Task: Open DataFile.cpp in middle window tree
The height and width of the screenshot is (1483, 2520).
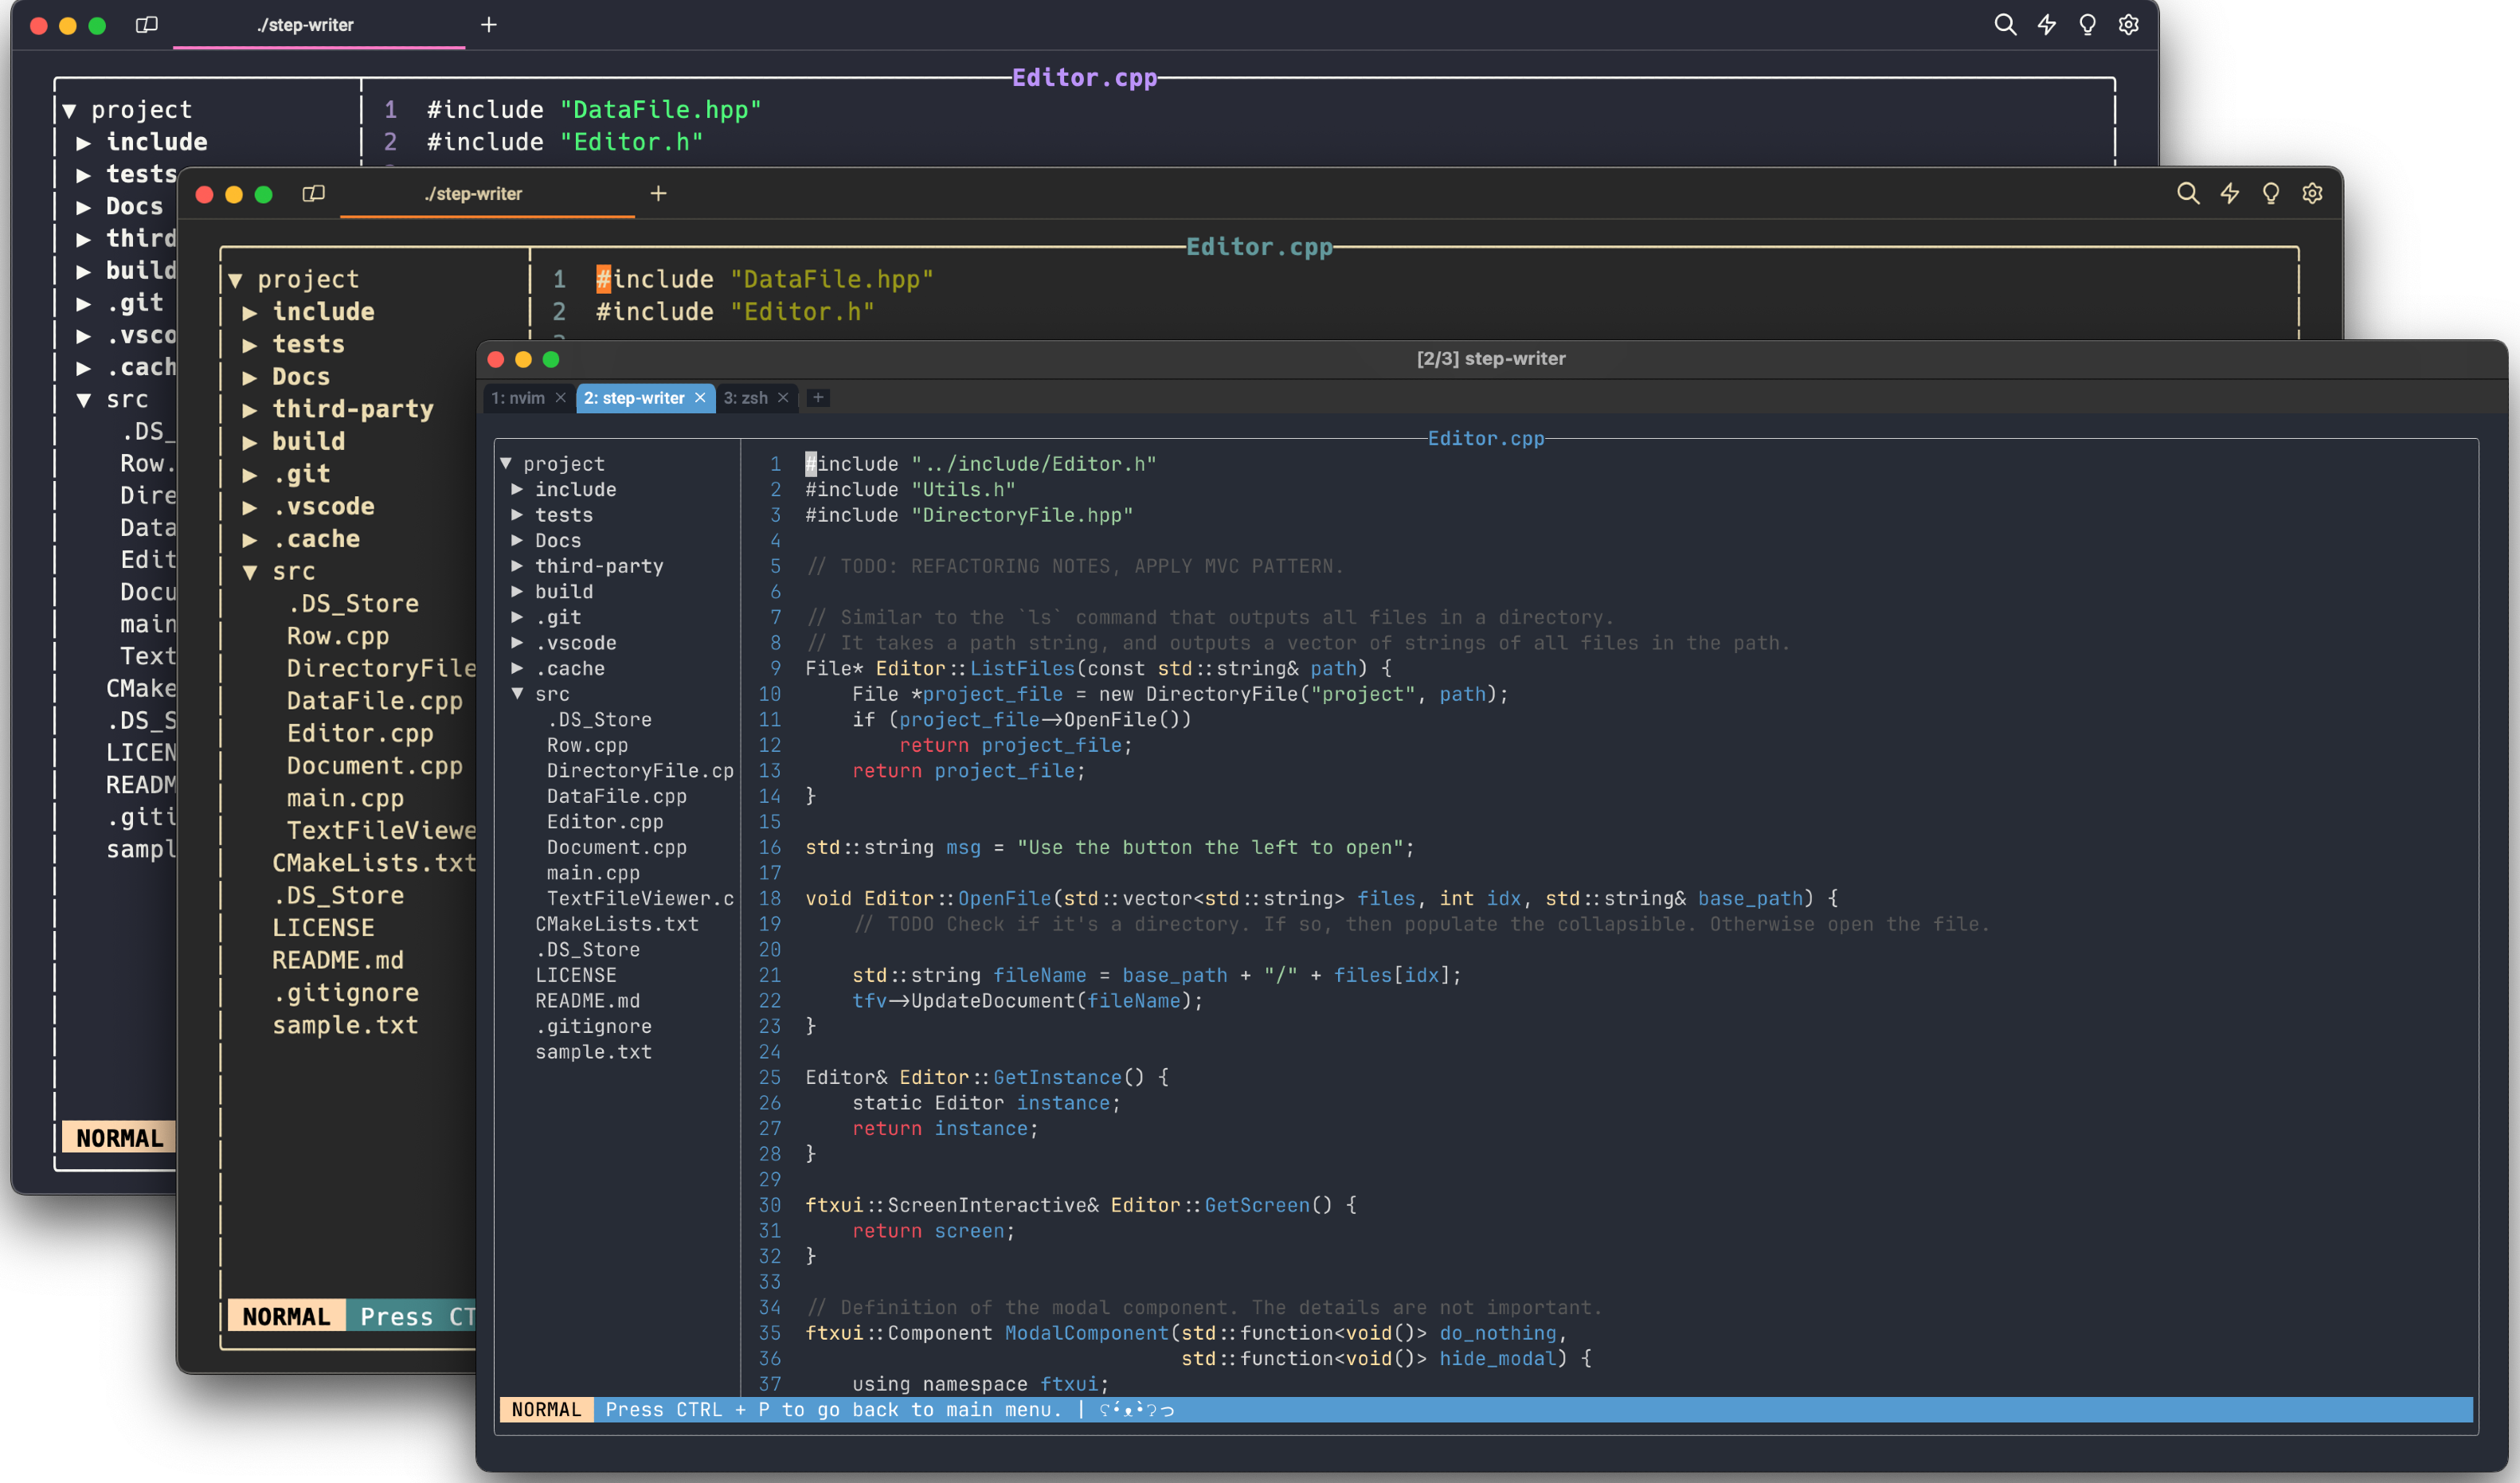Action: tap(375, 701)
